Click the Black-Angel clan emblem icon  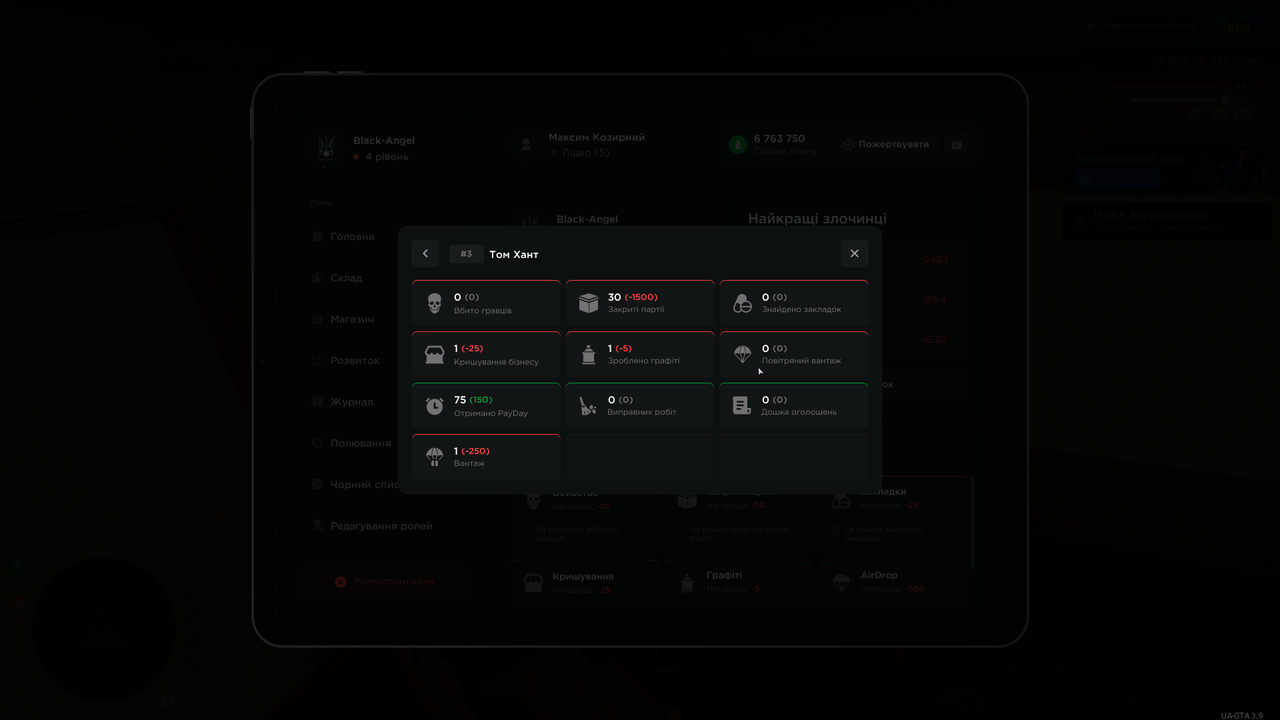pyautogui.click(x=326, y=148)
